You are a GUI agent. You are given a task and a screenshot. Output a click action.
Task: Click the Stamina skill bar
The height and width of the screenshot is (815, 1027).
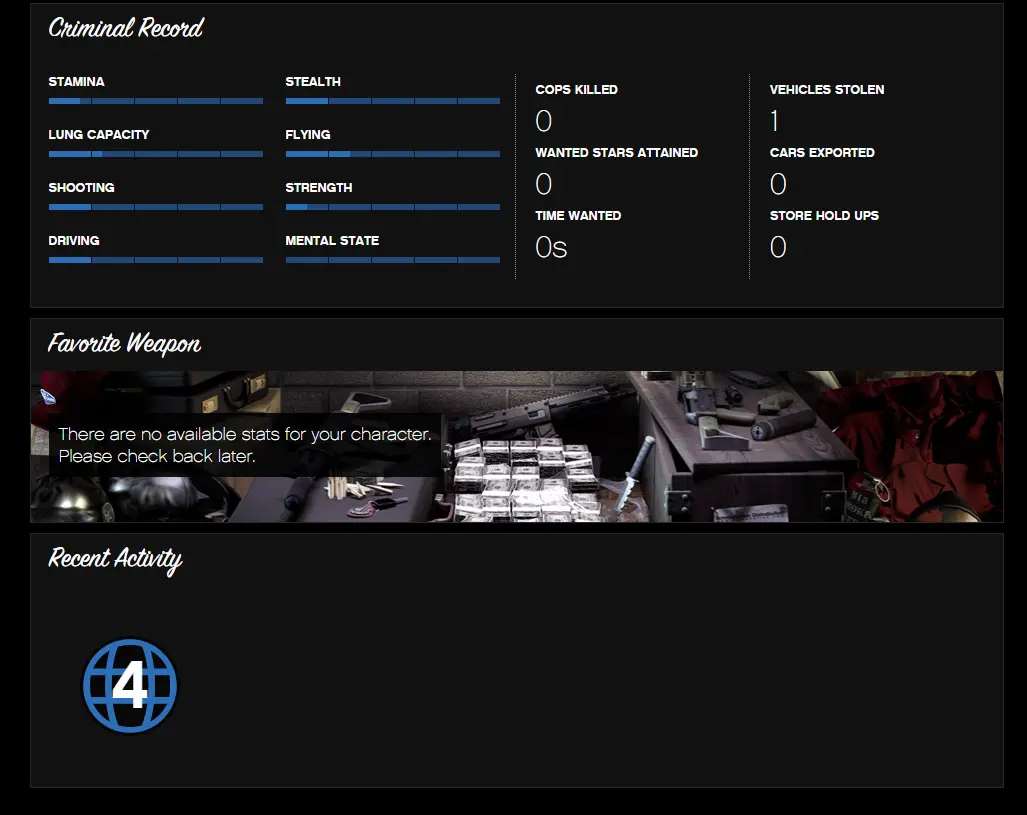pos(156,101)
